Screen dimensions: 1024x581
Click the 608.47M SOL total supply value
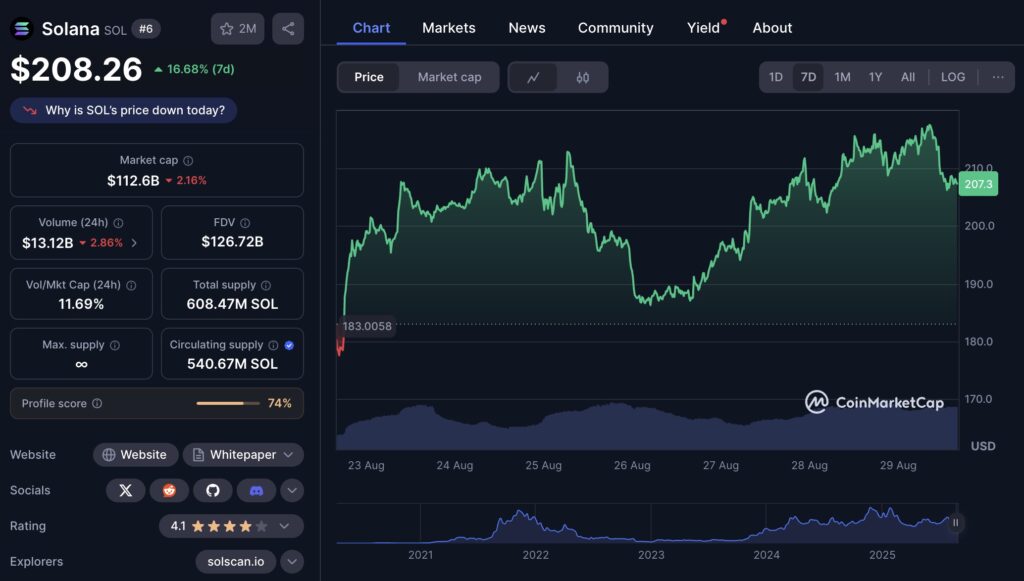(232, 304)
